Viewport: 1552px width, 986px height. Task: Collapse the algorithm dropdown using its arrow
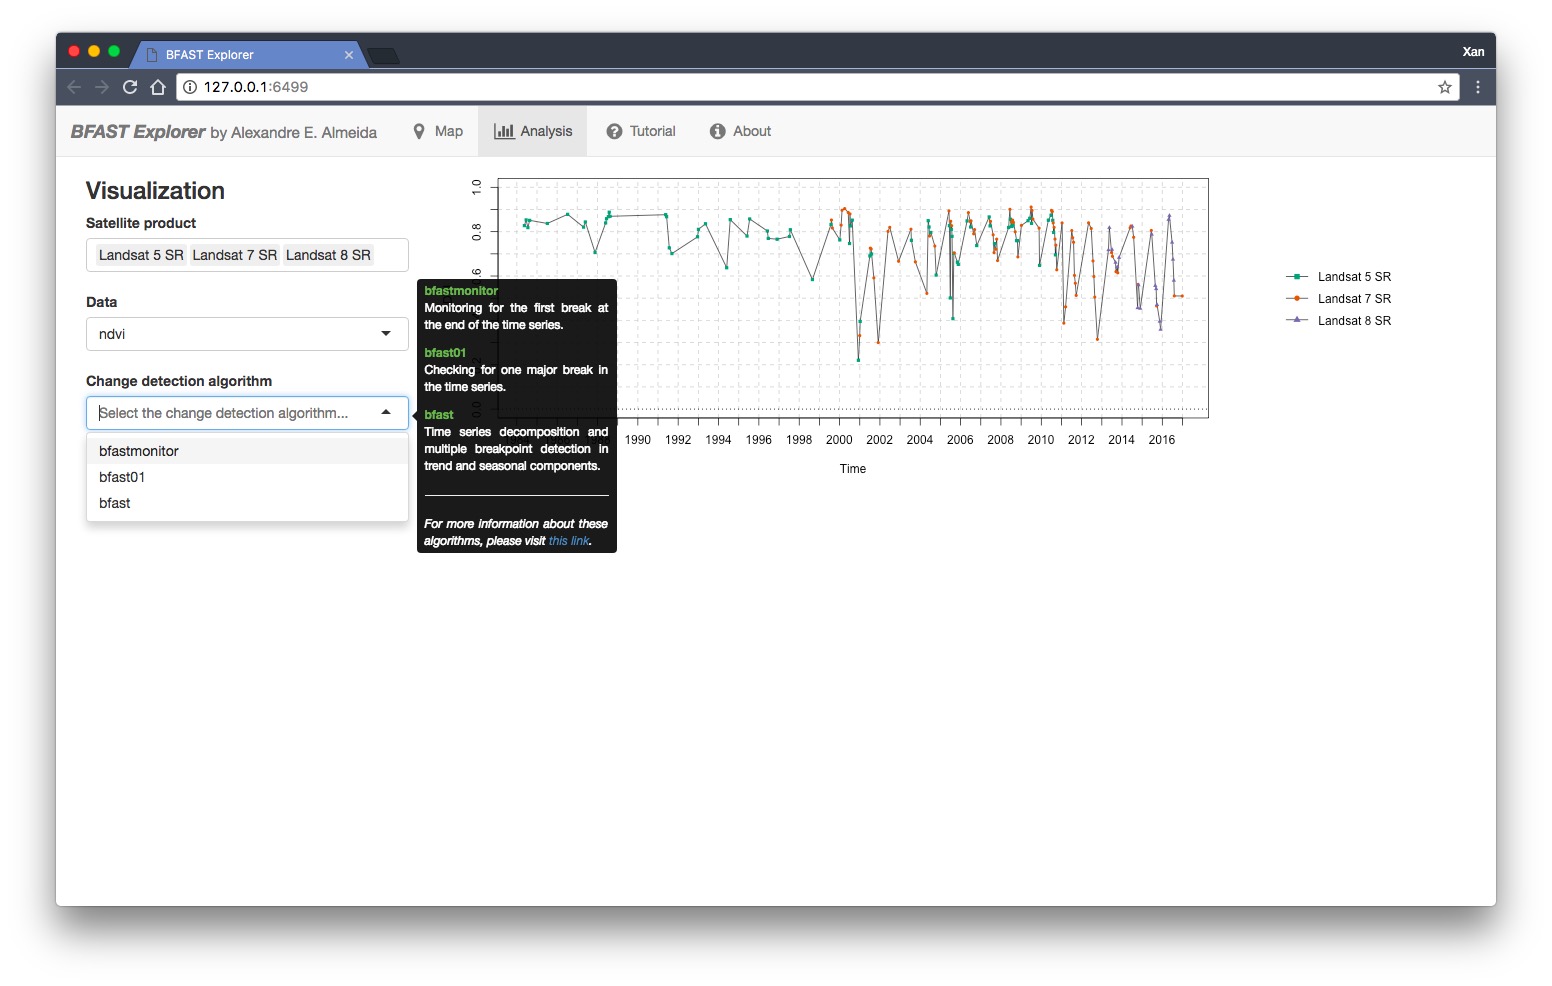(386, 412)
